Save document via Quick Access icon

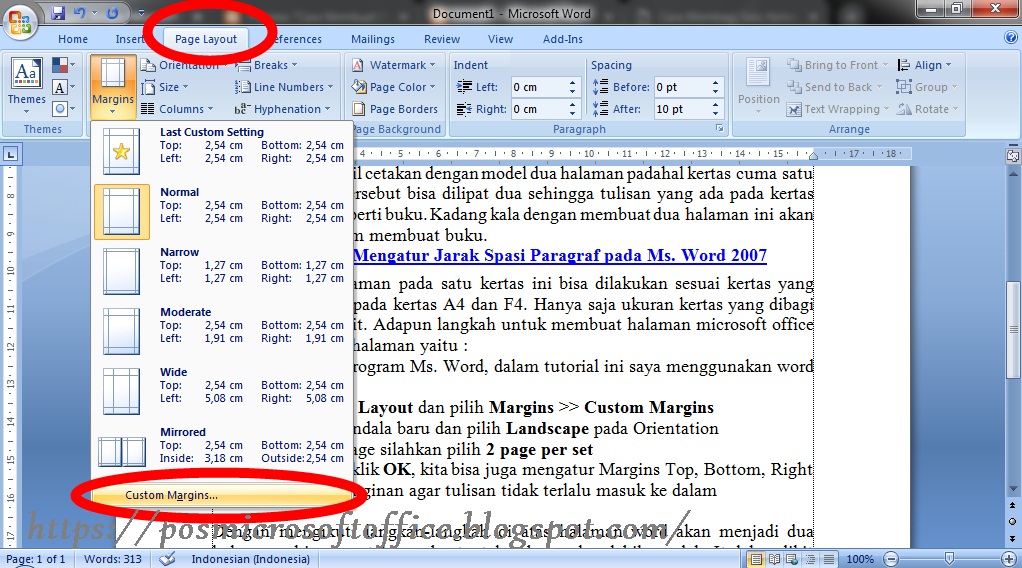[x=58, y=13]
